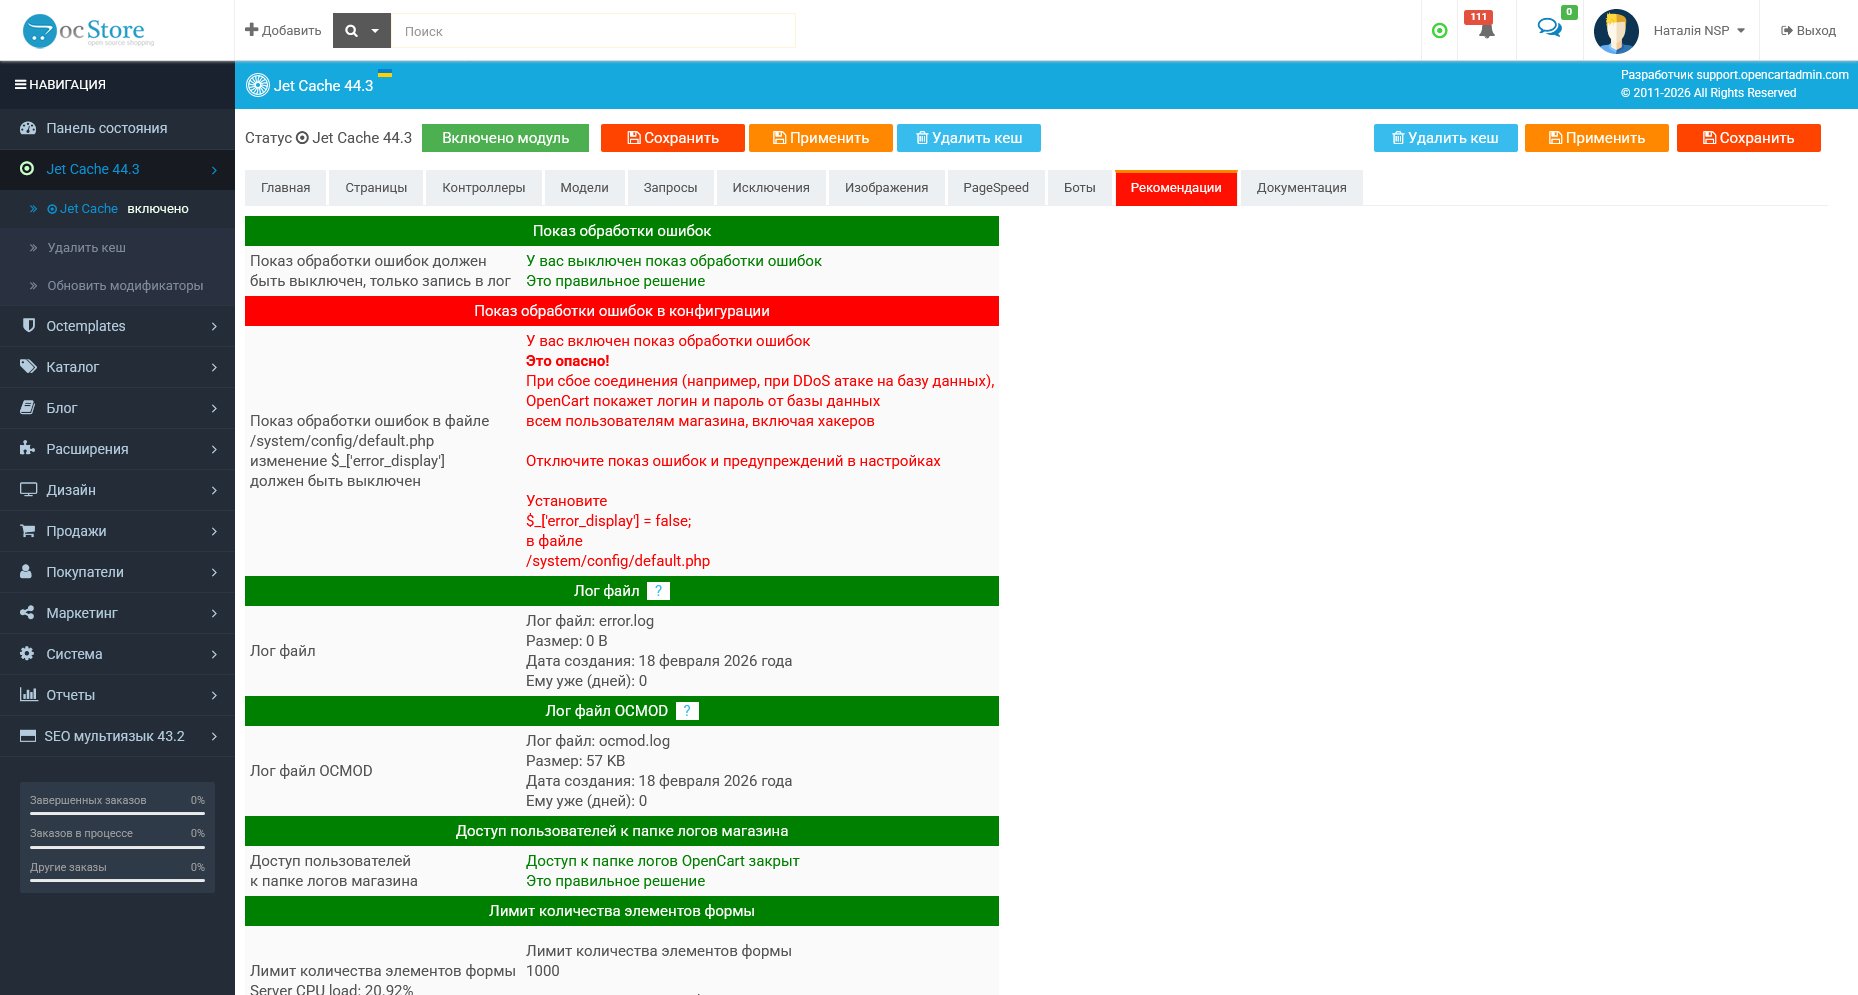Click the user avatar picture
Viewport: 1858px width, 995px height.
1616,31
